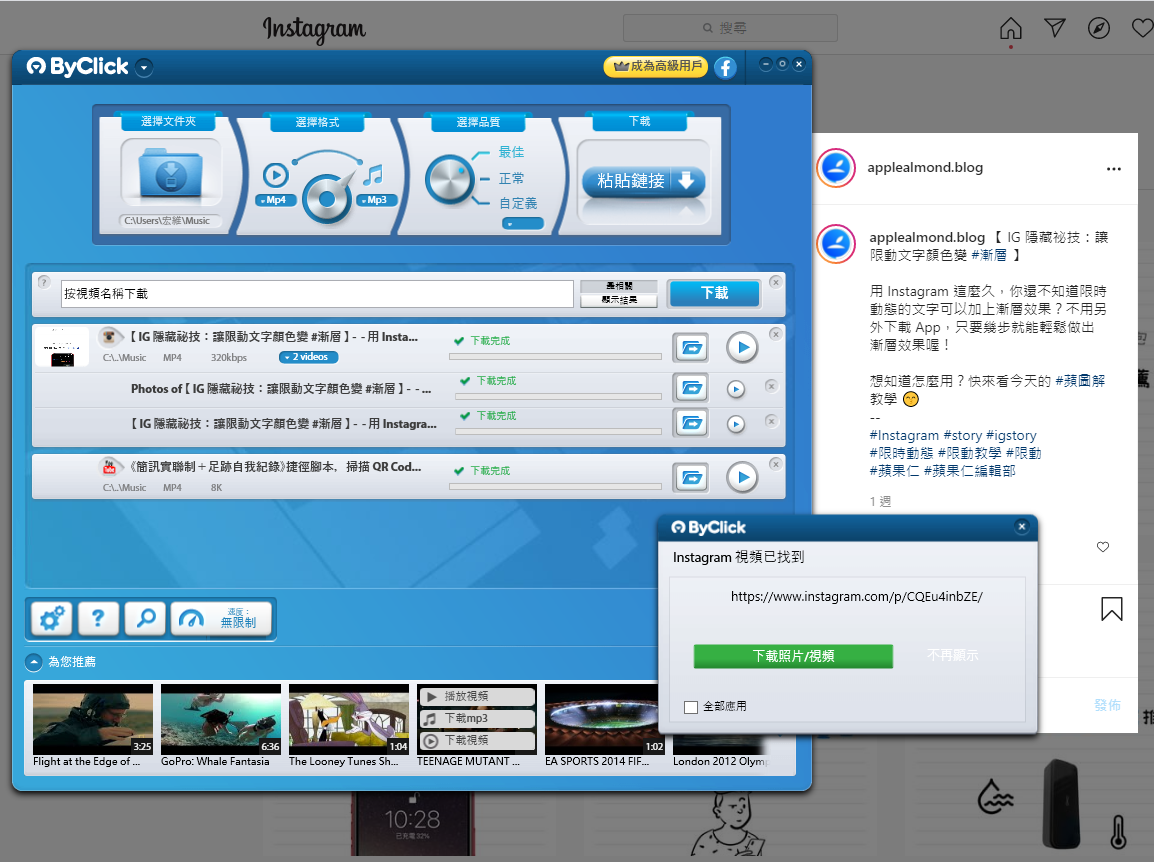Image resolution: width=1154 pixels, height=862 pixels.
Task: Choose 下載視頻 on TEENAGE MUTANT thumbnail
Action: pos(477,741)
